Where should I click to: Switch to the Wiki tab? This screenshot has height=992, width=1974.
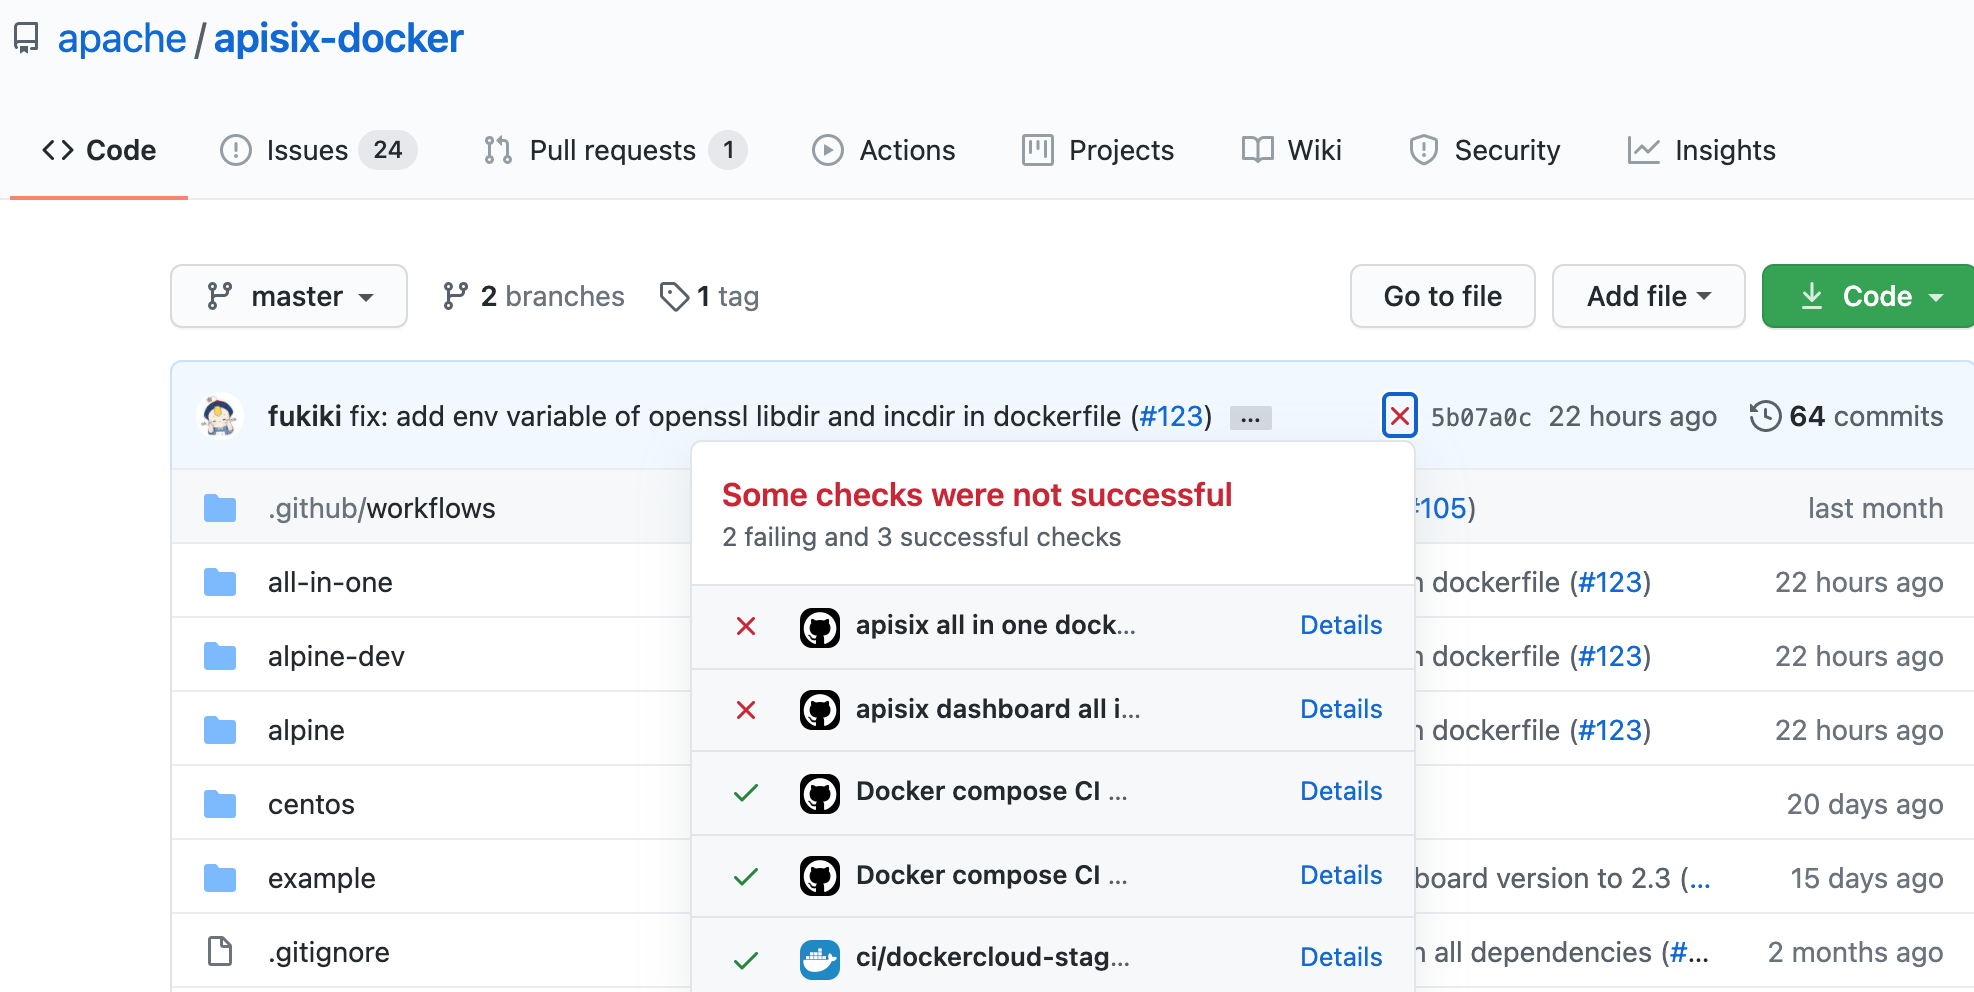pos(1291,150)
